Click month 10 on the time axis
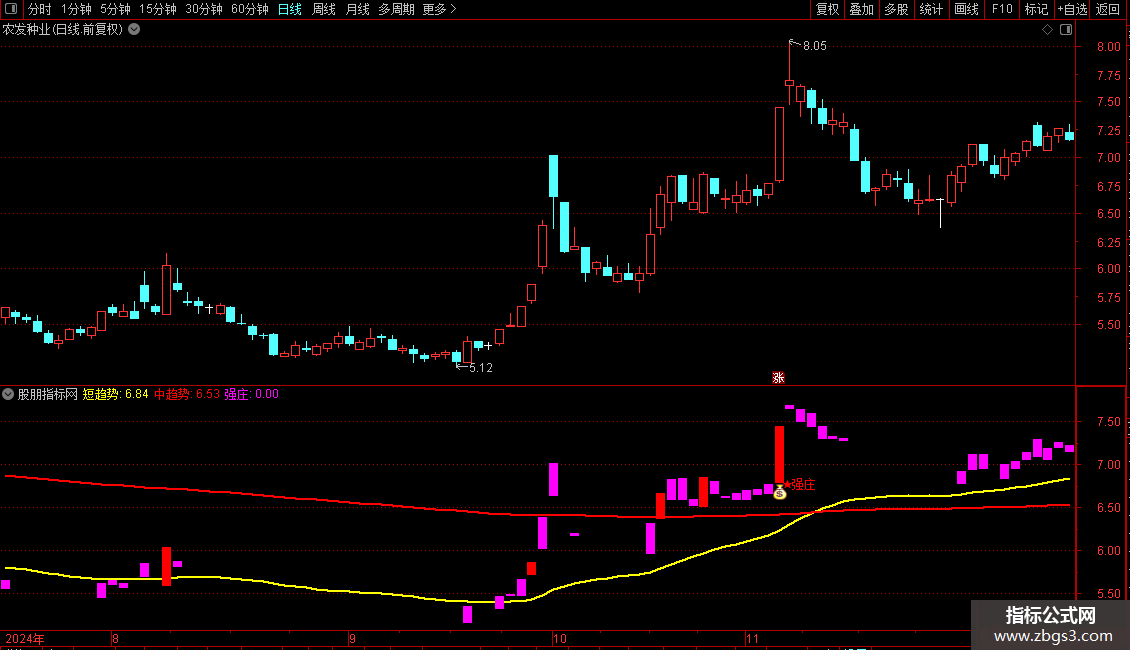Screen dimensions: 1130x650 [560, 638]
